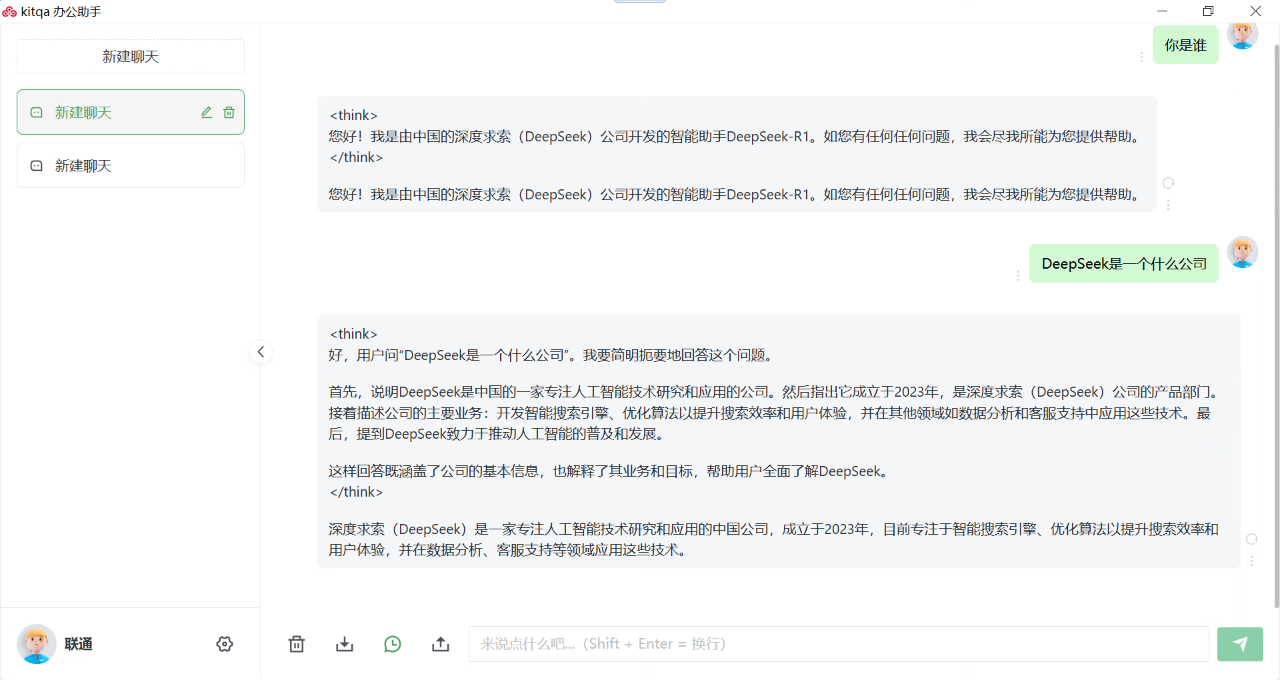This screenshot has width=1280, height=680.
Task: Click the chat area vertical scrollbar
Action: click(1275, 325)
